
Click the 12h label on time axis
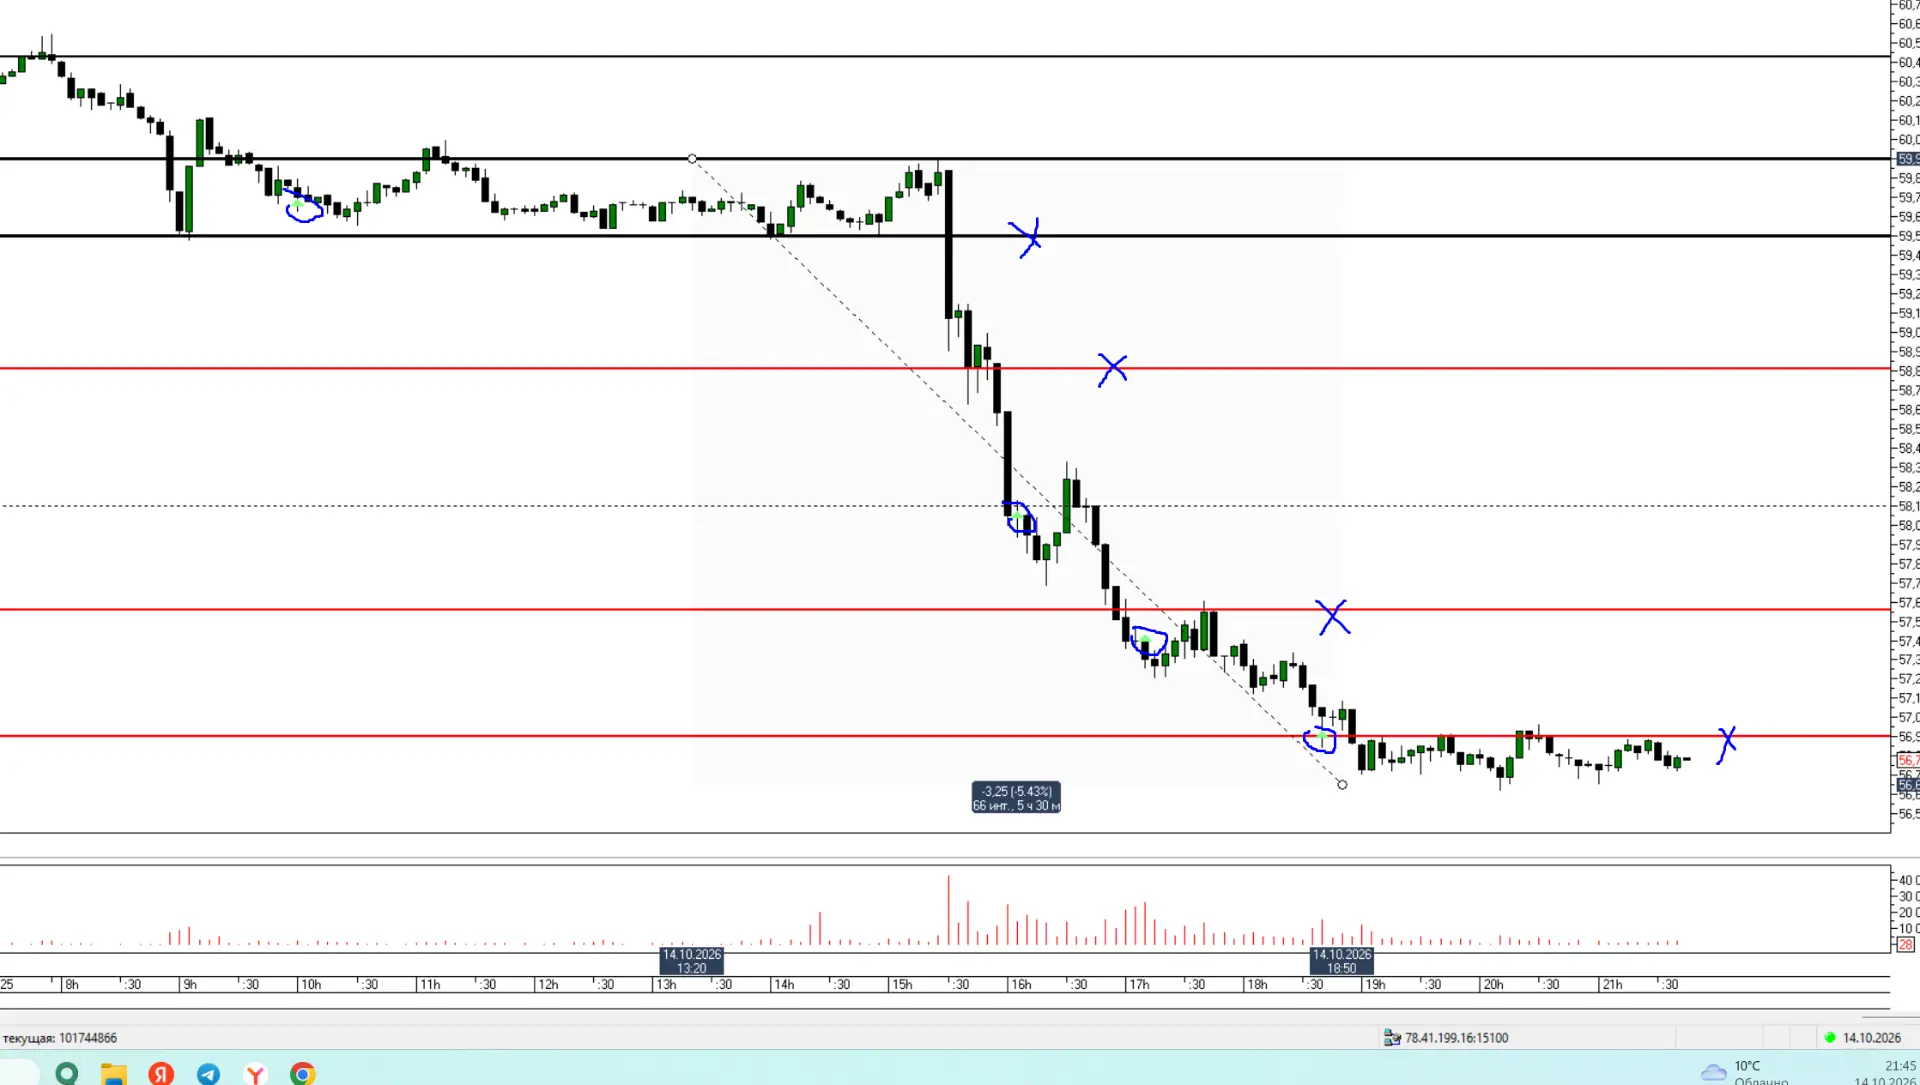548,985
